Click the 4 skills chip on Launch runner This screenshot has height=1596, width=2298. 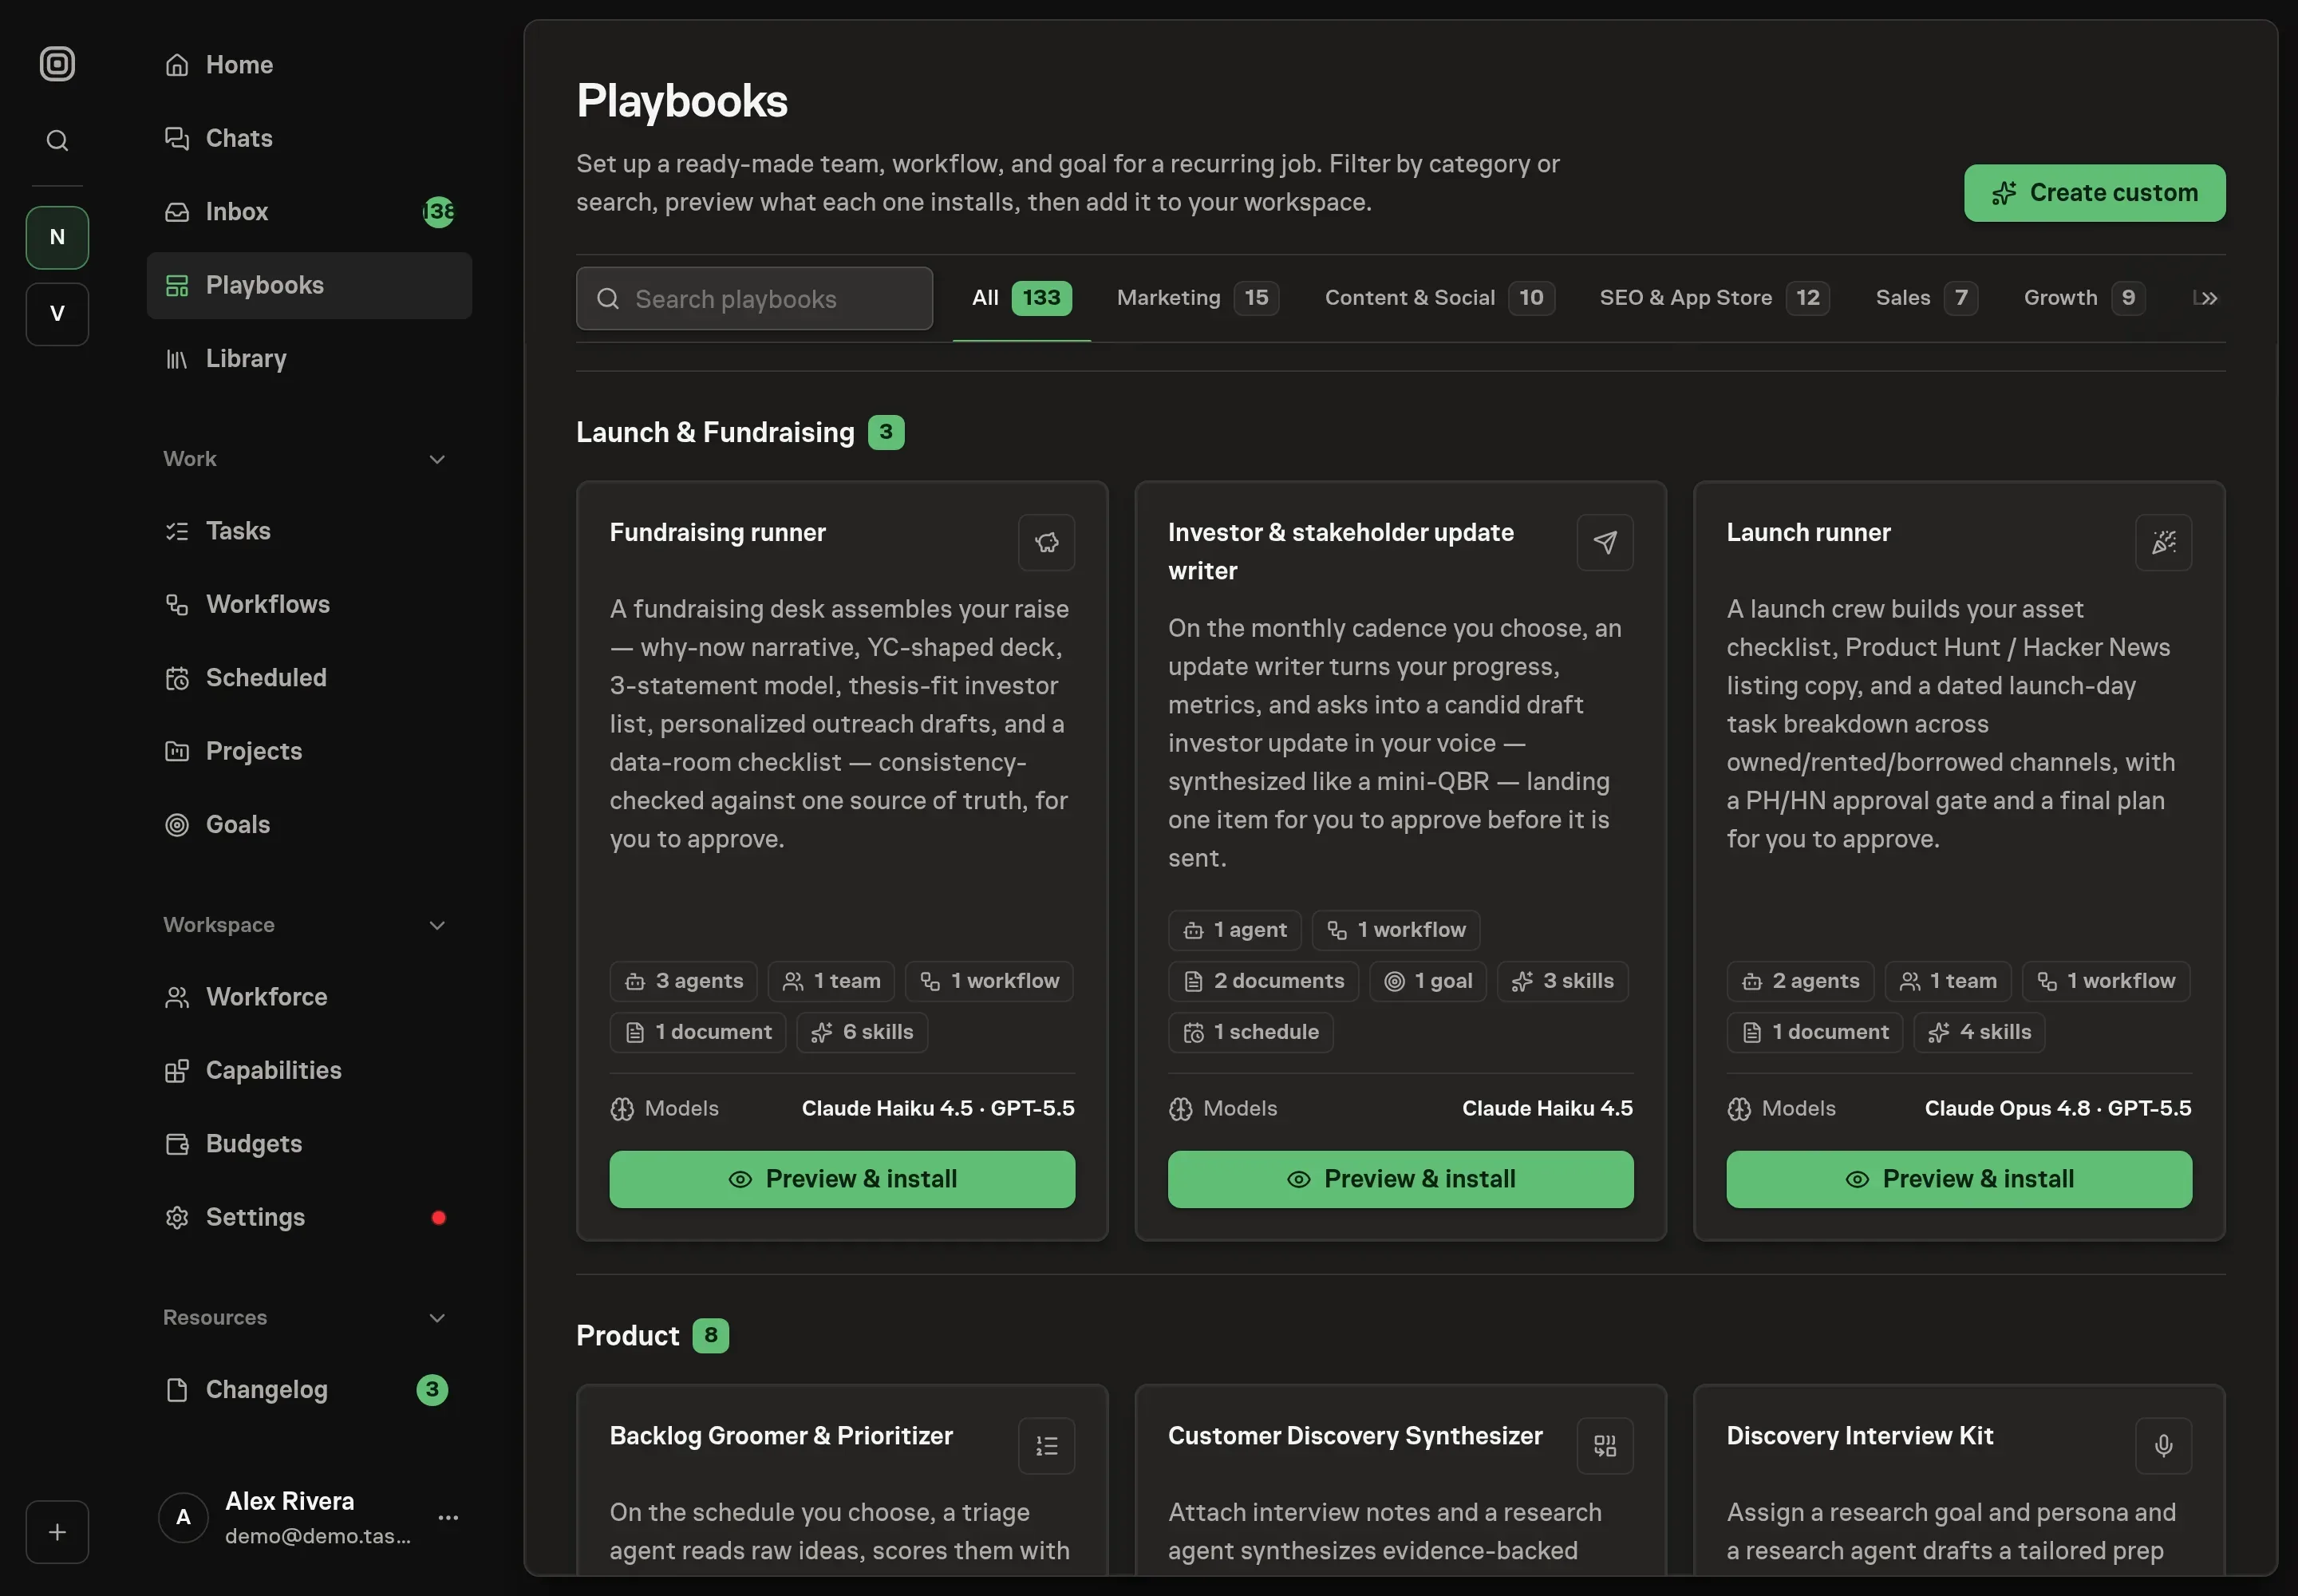pos(1979,1033)
